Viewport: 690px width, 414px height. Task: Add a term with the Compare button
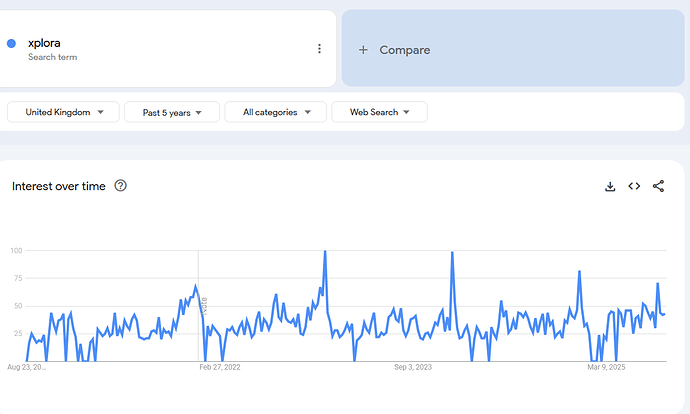[395, 50]
